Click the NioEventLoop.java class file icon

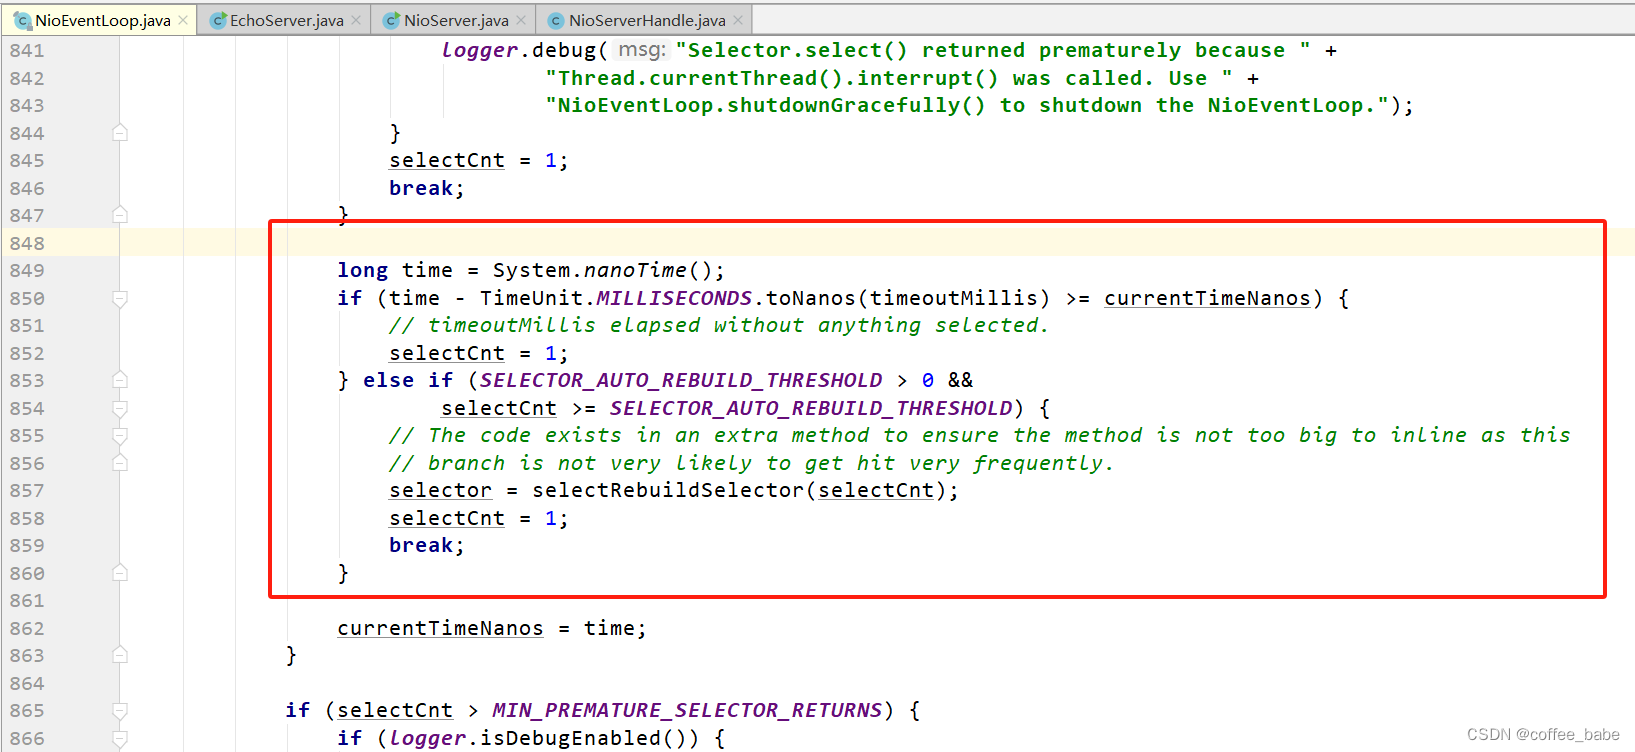point(22,20)
